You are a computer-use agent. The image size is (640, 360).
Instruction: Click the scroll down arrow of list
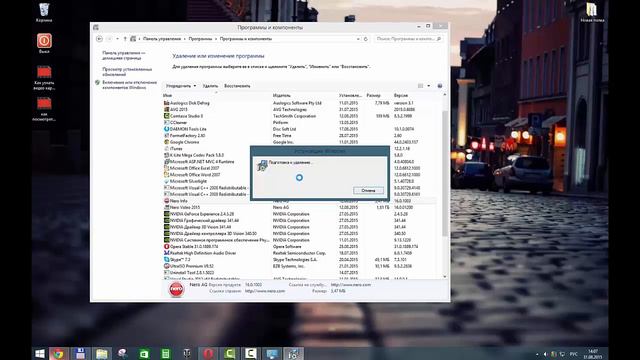(444, 277)
